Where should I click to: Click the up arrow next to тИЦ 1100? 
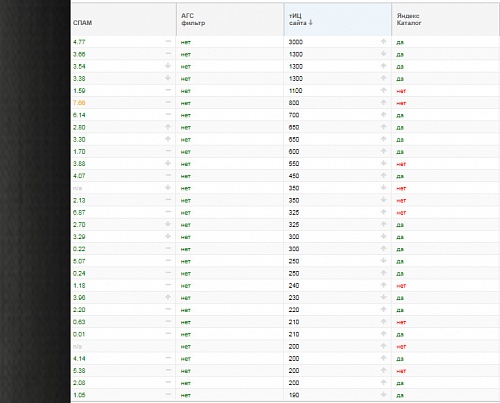[383, 90]
